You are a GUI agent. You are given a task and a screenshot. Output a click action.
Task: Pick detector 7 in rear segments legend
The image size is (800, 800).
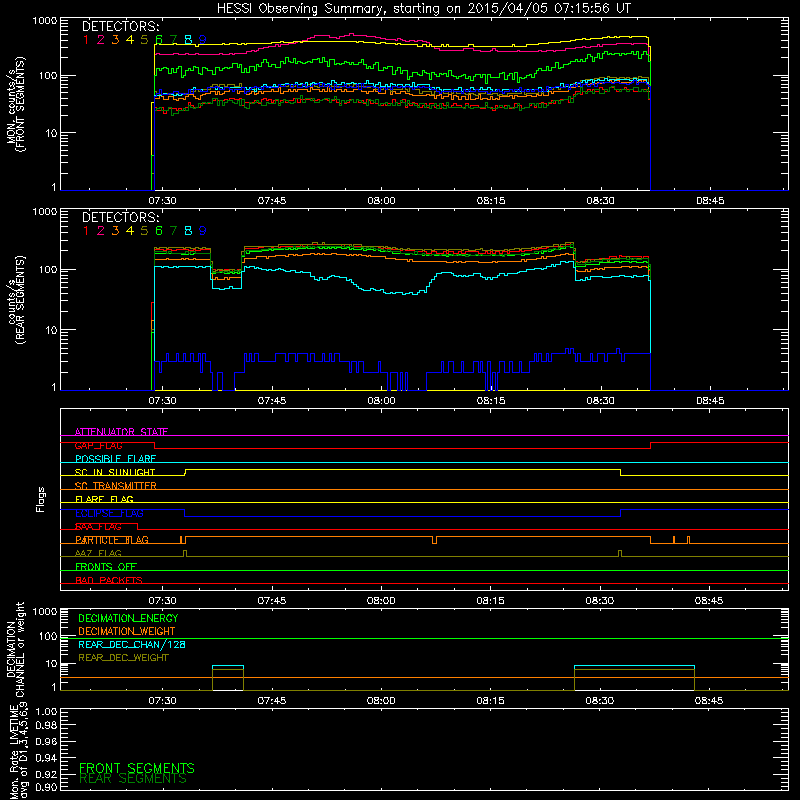coord(173,231)
